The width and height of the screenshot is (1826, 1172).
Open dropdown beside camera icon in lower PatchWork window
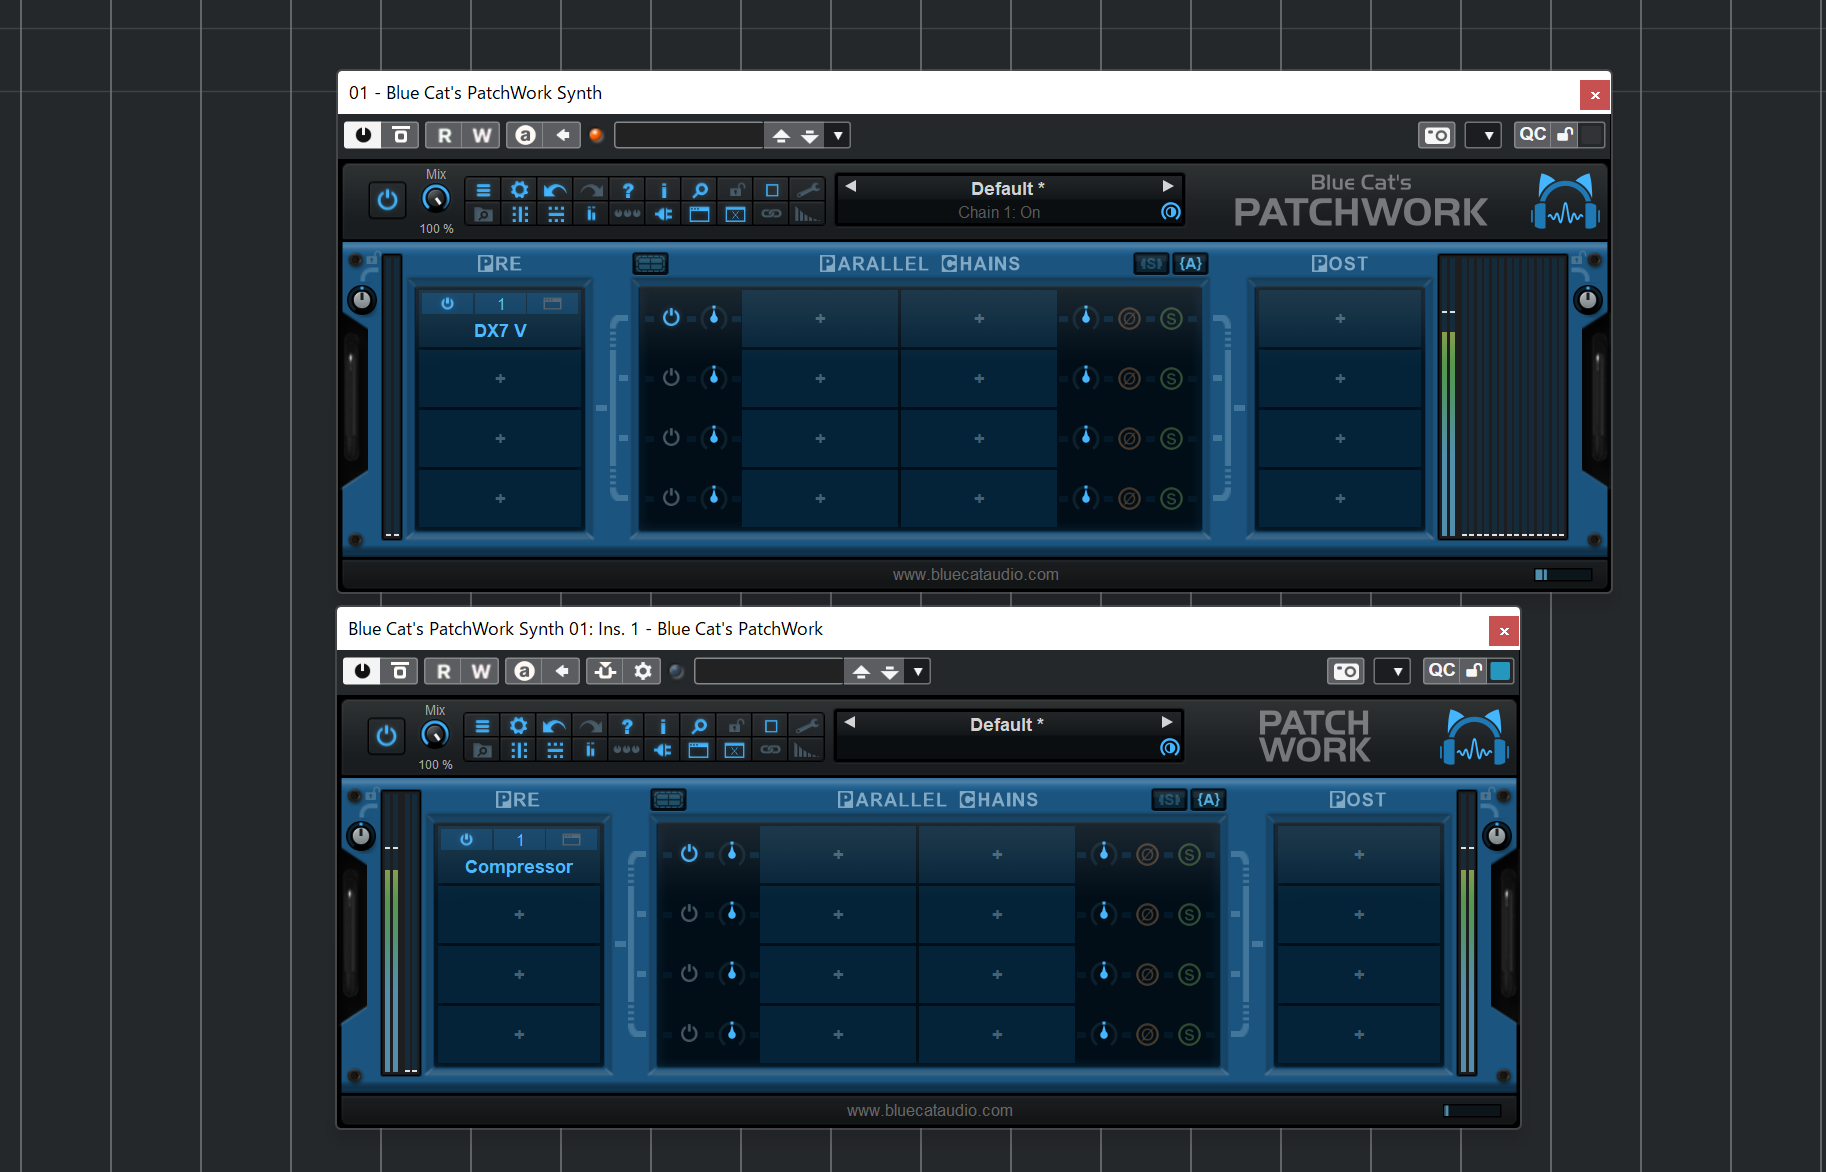tap(1393, 671)
